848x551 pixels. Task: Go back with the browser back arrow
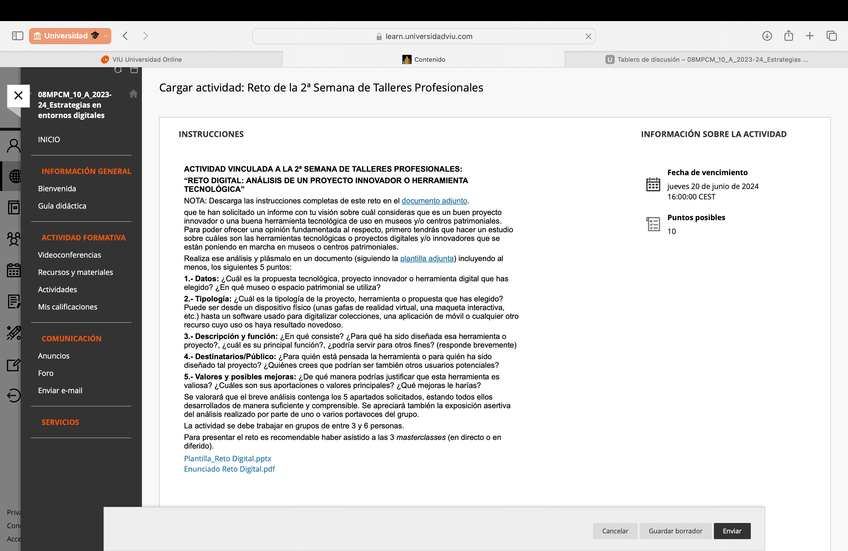[125, 36]
